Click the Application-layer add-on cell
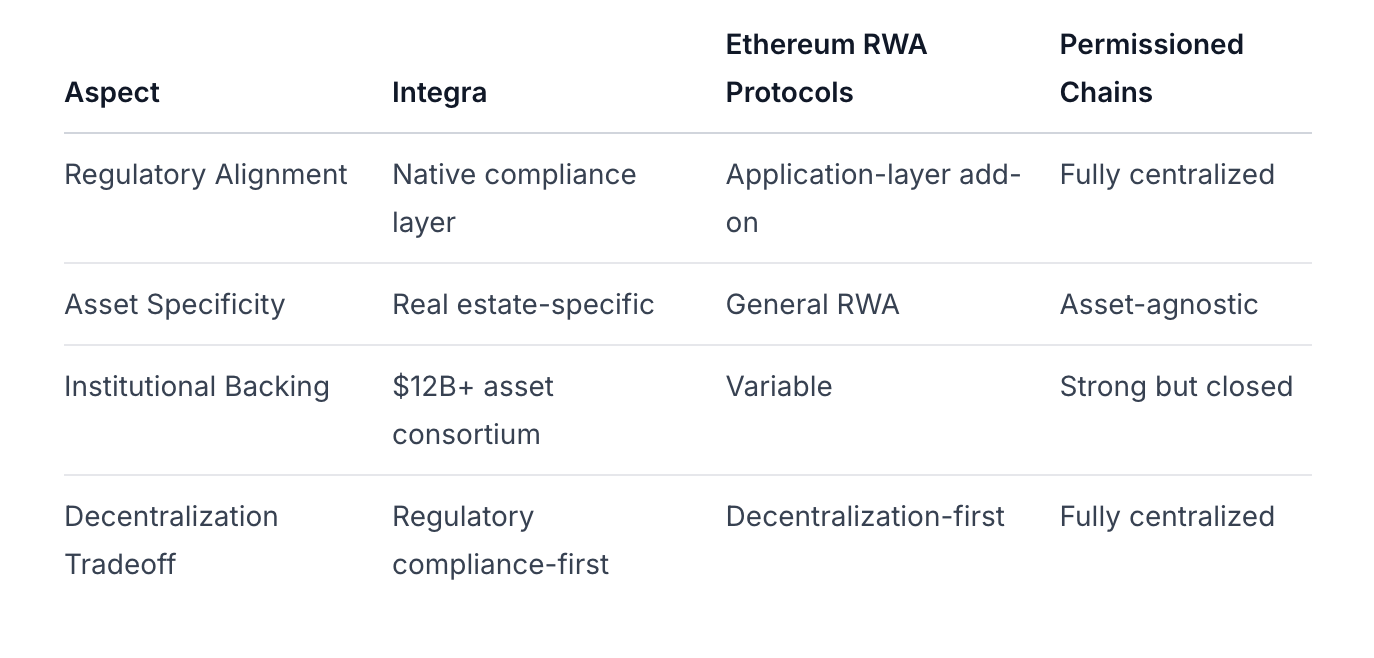1374x658 pixels. coord(873,198)
